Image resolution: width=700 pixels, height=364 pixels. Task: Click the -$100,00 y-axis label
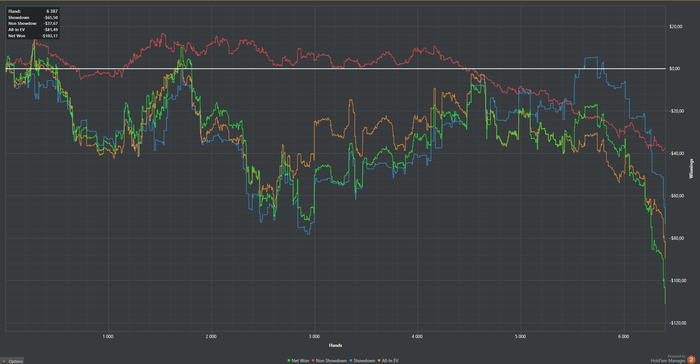pos(677,281)
